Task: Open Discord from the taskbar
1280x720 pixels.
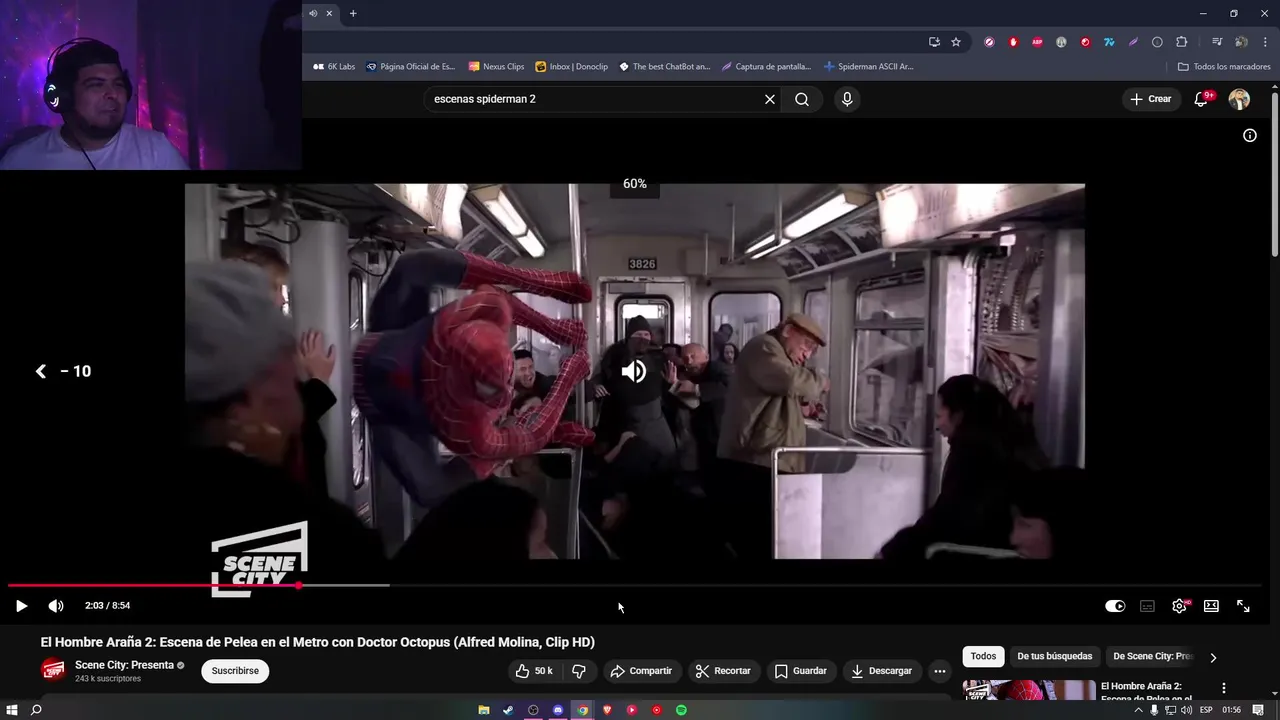Action: 558,710
